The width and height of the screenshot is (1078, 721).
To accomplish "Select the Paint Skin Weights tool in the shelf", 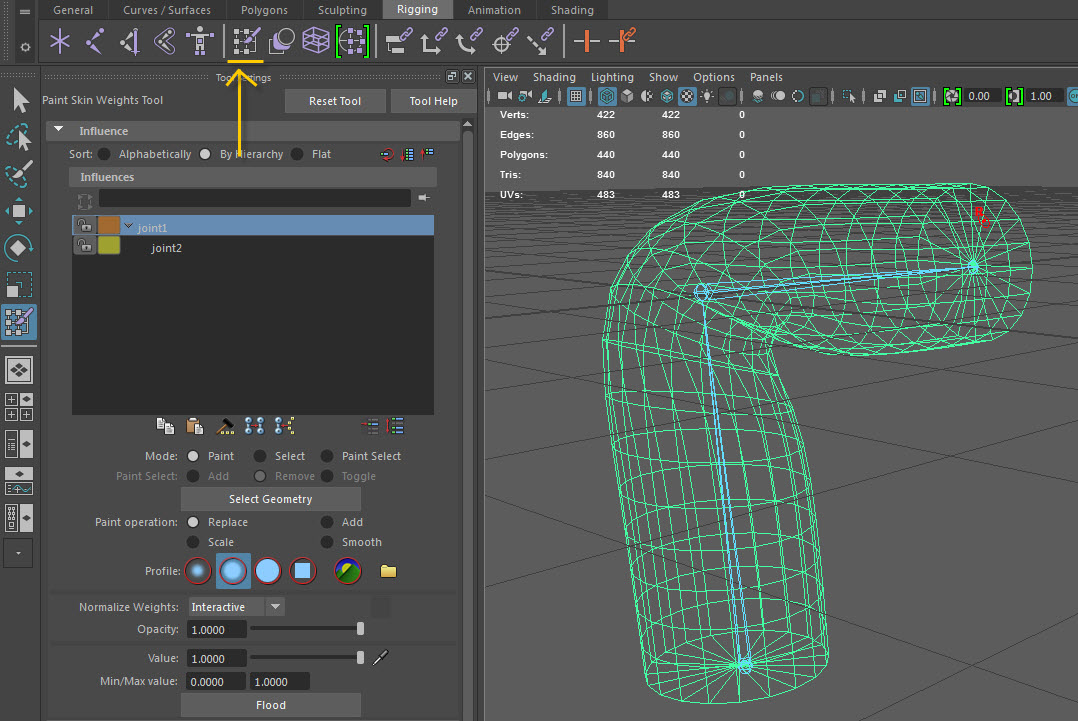I will (243, 41).
